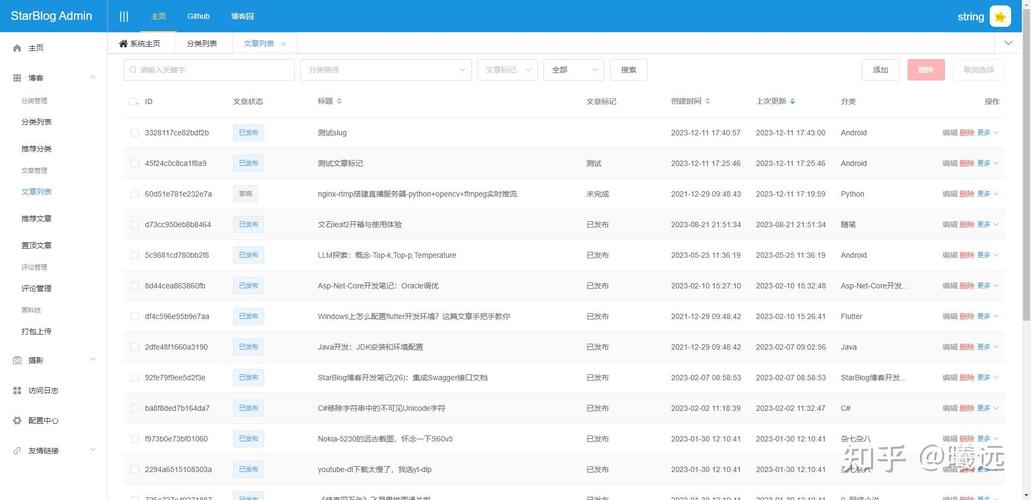
Task: Click the 取消选择 button
Action: [978, 70]
